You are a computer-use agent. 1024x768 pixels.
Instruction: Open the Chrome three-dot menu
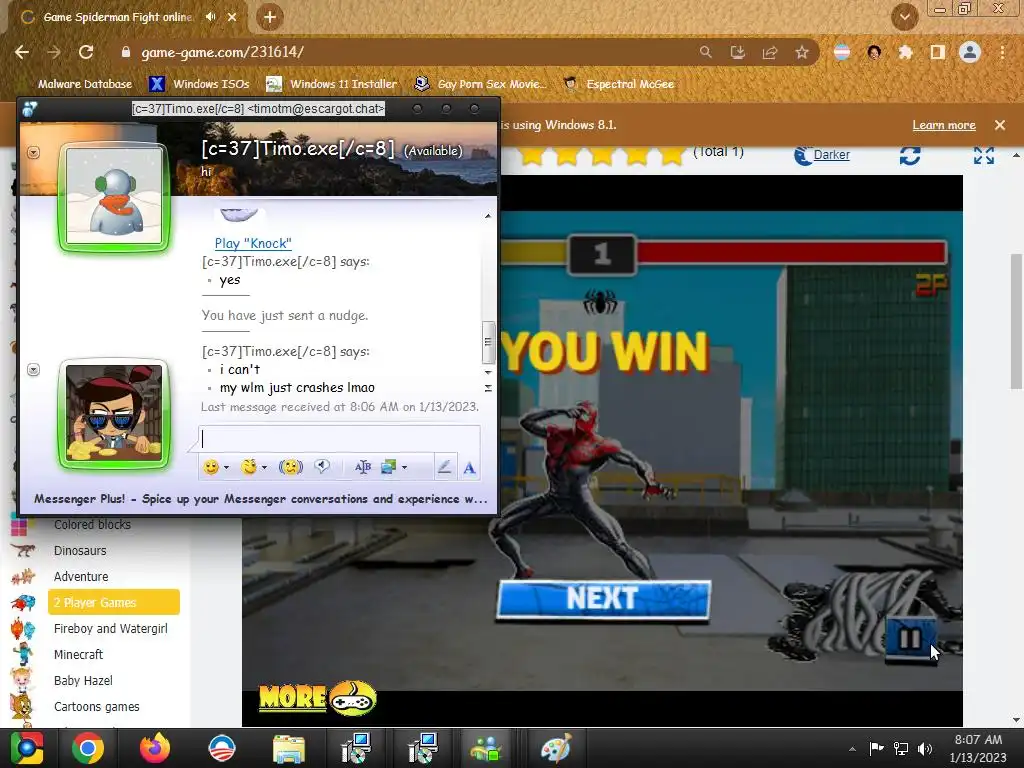tap(1002, 52)
